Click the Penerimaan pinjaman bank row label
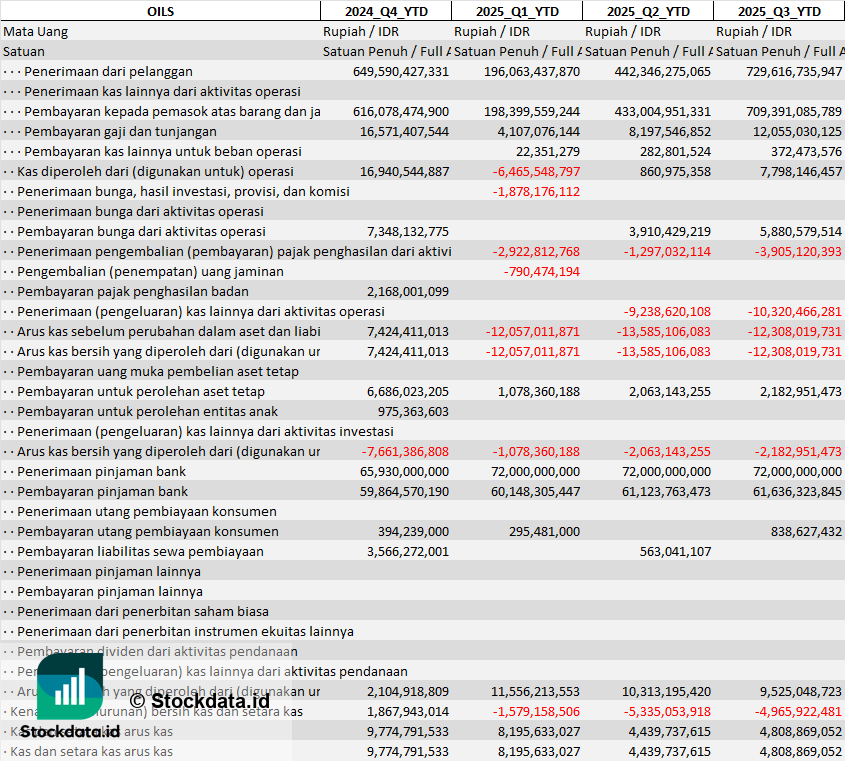Screen dimensions: 845x761 (x=102, y=471)
